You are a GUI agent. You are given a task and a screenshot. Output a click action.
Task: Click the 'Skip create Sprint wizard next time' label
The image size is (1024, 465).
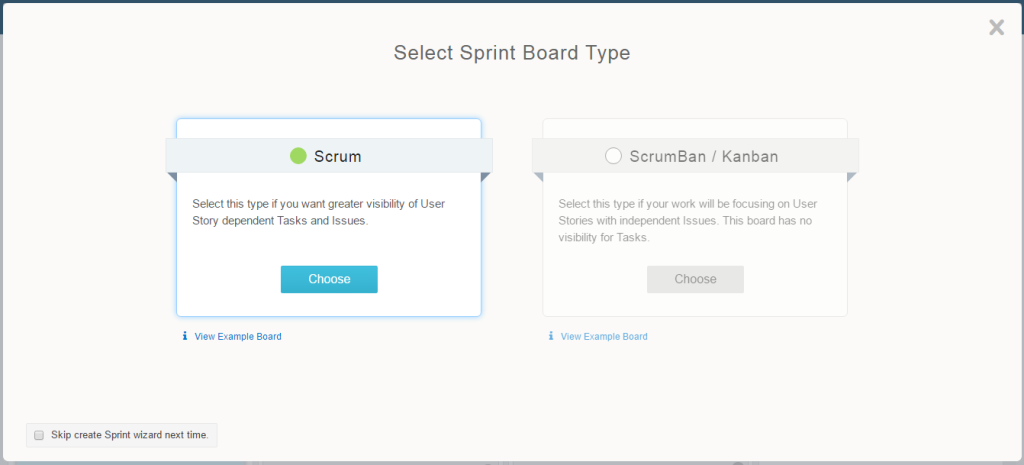[x=129, y=435]
